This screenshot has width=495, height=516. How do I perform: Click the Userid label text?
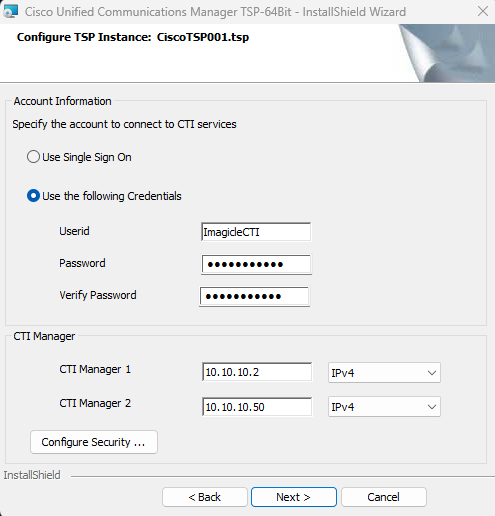coord(74,231)
